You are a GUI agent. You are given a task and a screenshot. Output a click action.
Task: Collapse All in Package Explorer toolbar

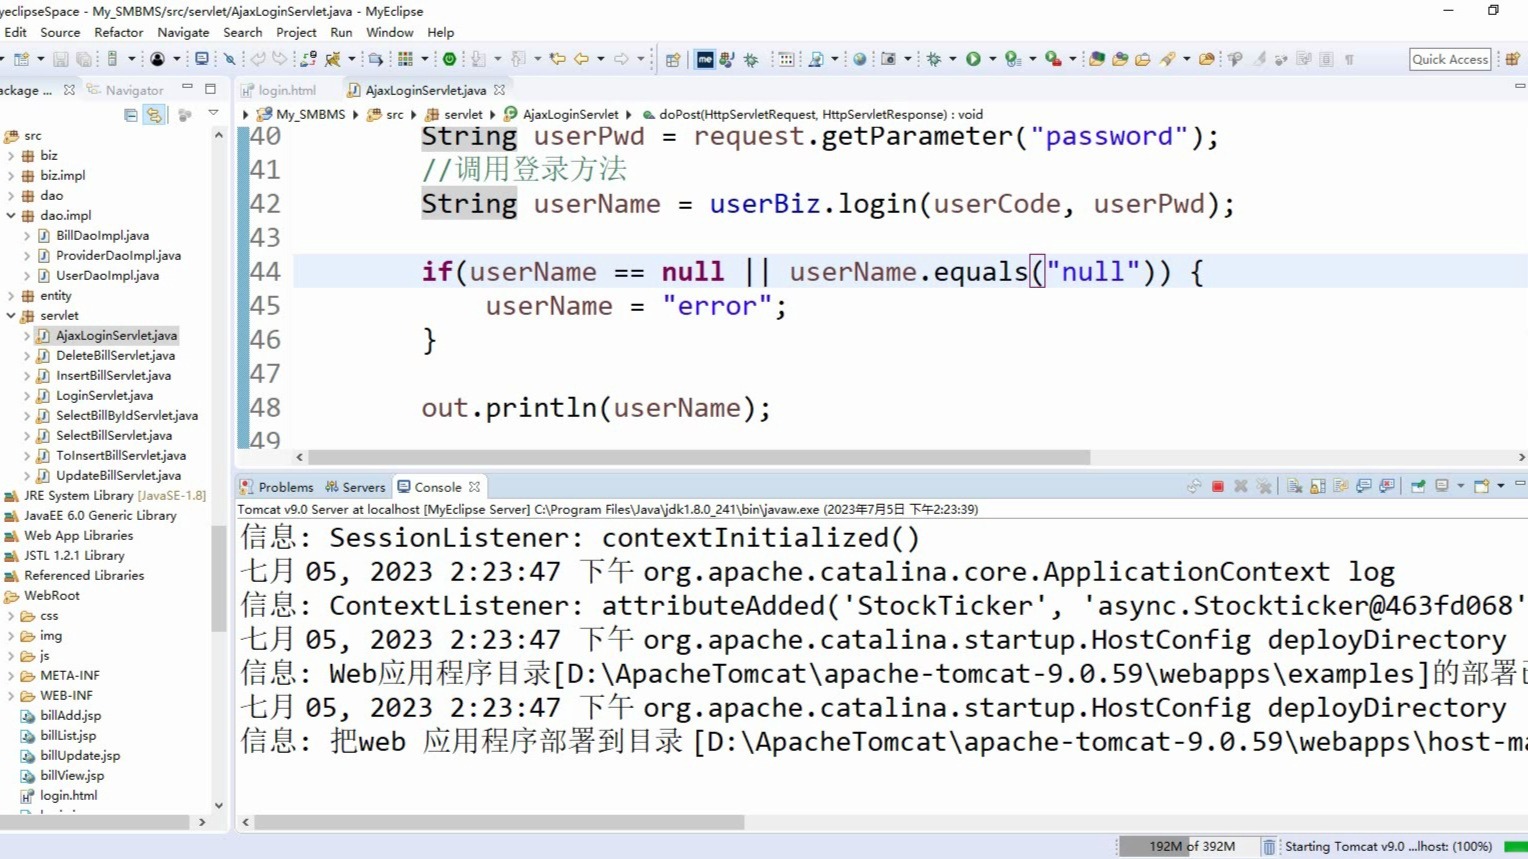[x=131, y=115]
